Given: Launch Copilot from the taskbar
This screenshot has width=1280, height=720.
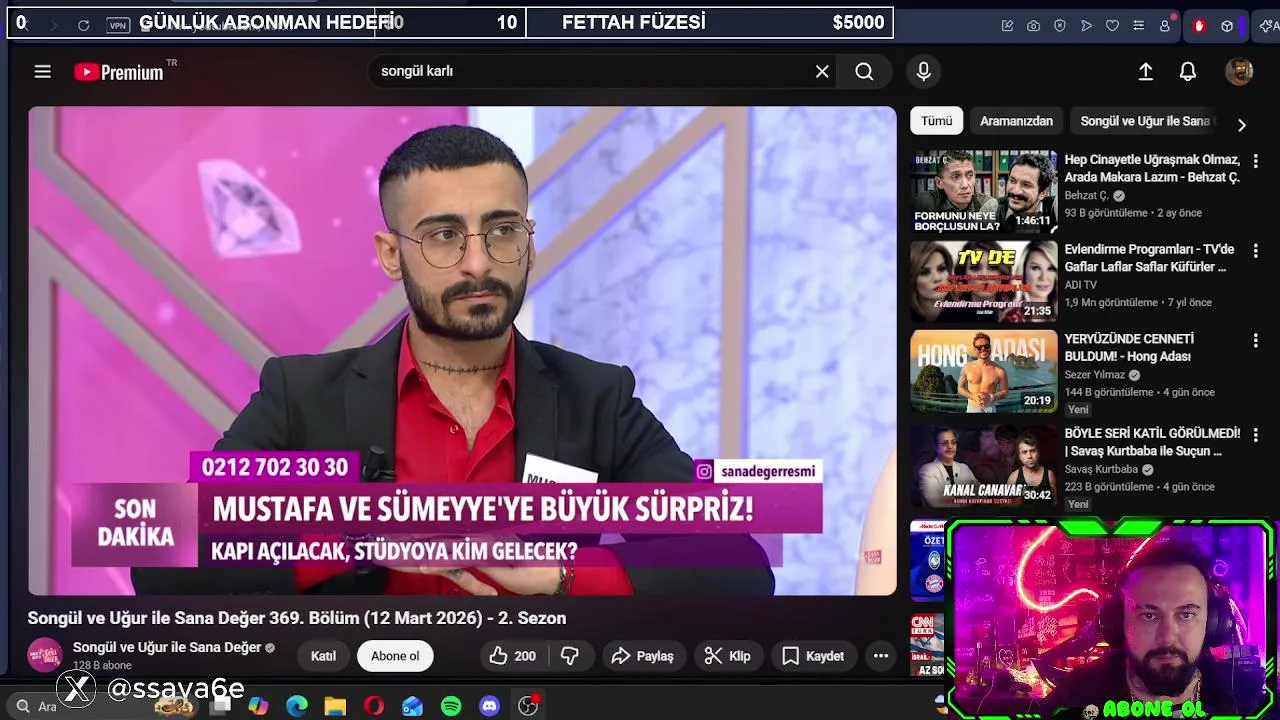Looking at the screenshot, I should 258,706.
